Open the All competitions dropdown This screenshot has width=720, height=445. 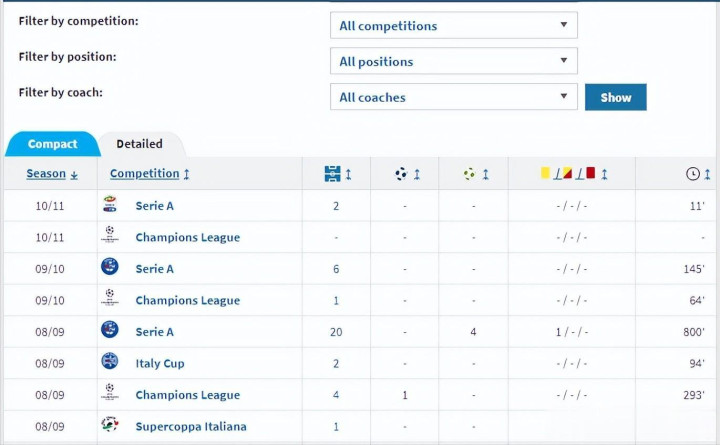[x=453, y=25]
